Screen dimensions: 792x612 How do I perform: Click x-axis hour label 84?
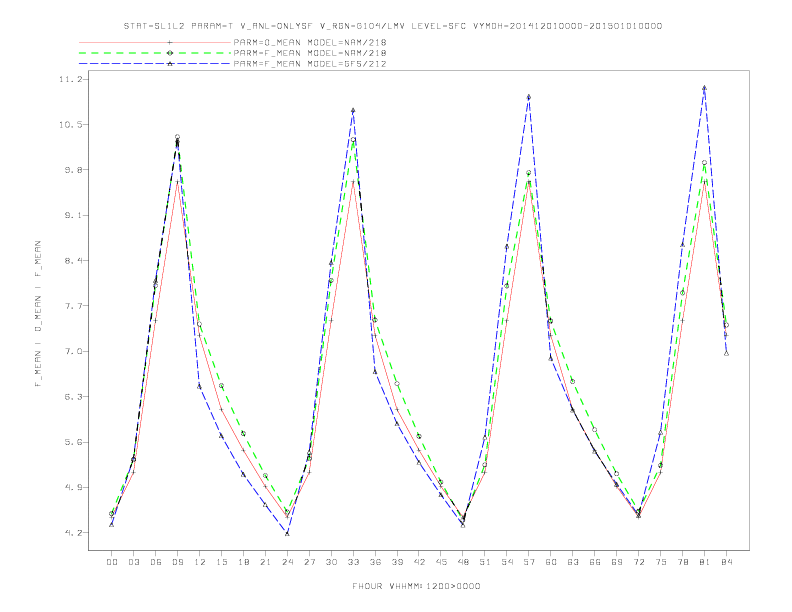[726, 562]
